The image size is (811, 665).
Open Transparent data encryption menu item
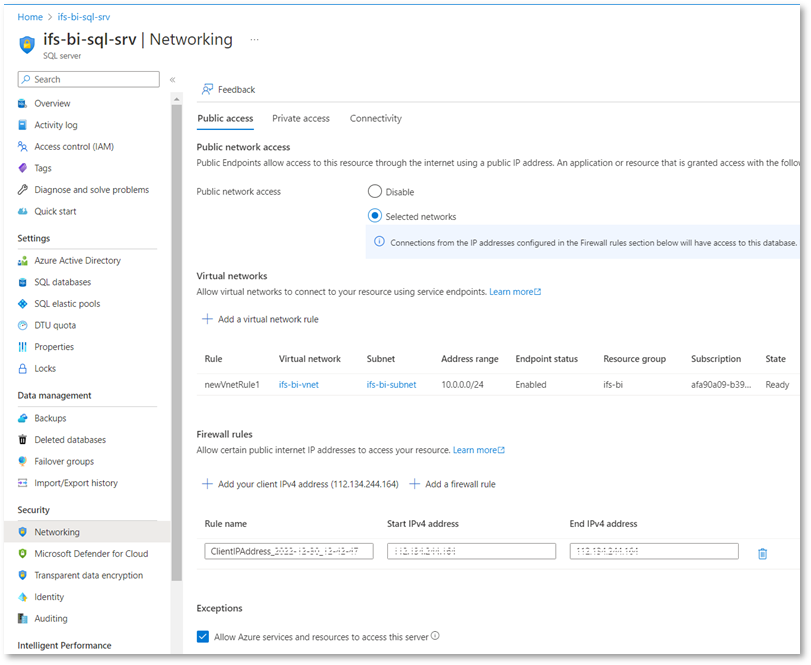click(87, 576)
